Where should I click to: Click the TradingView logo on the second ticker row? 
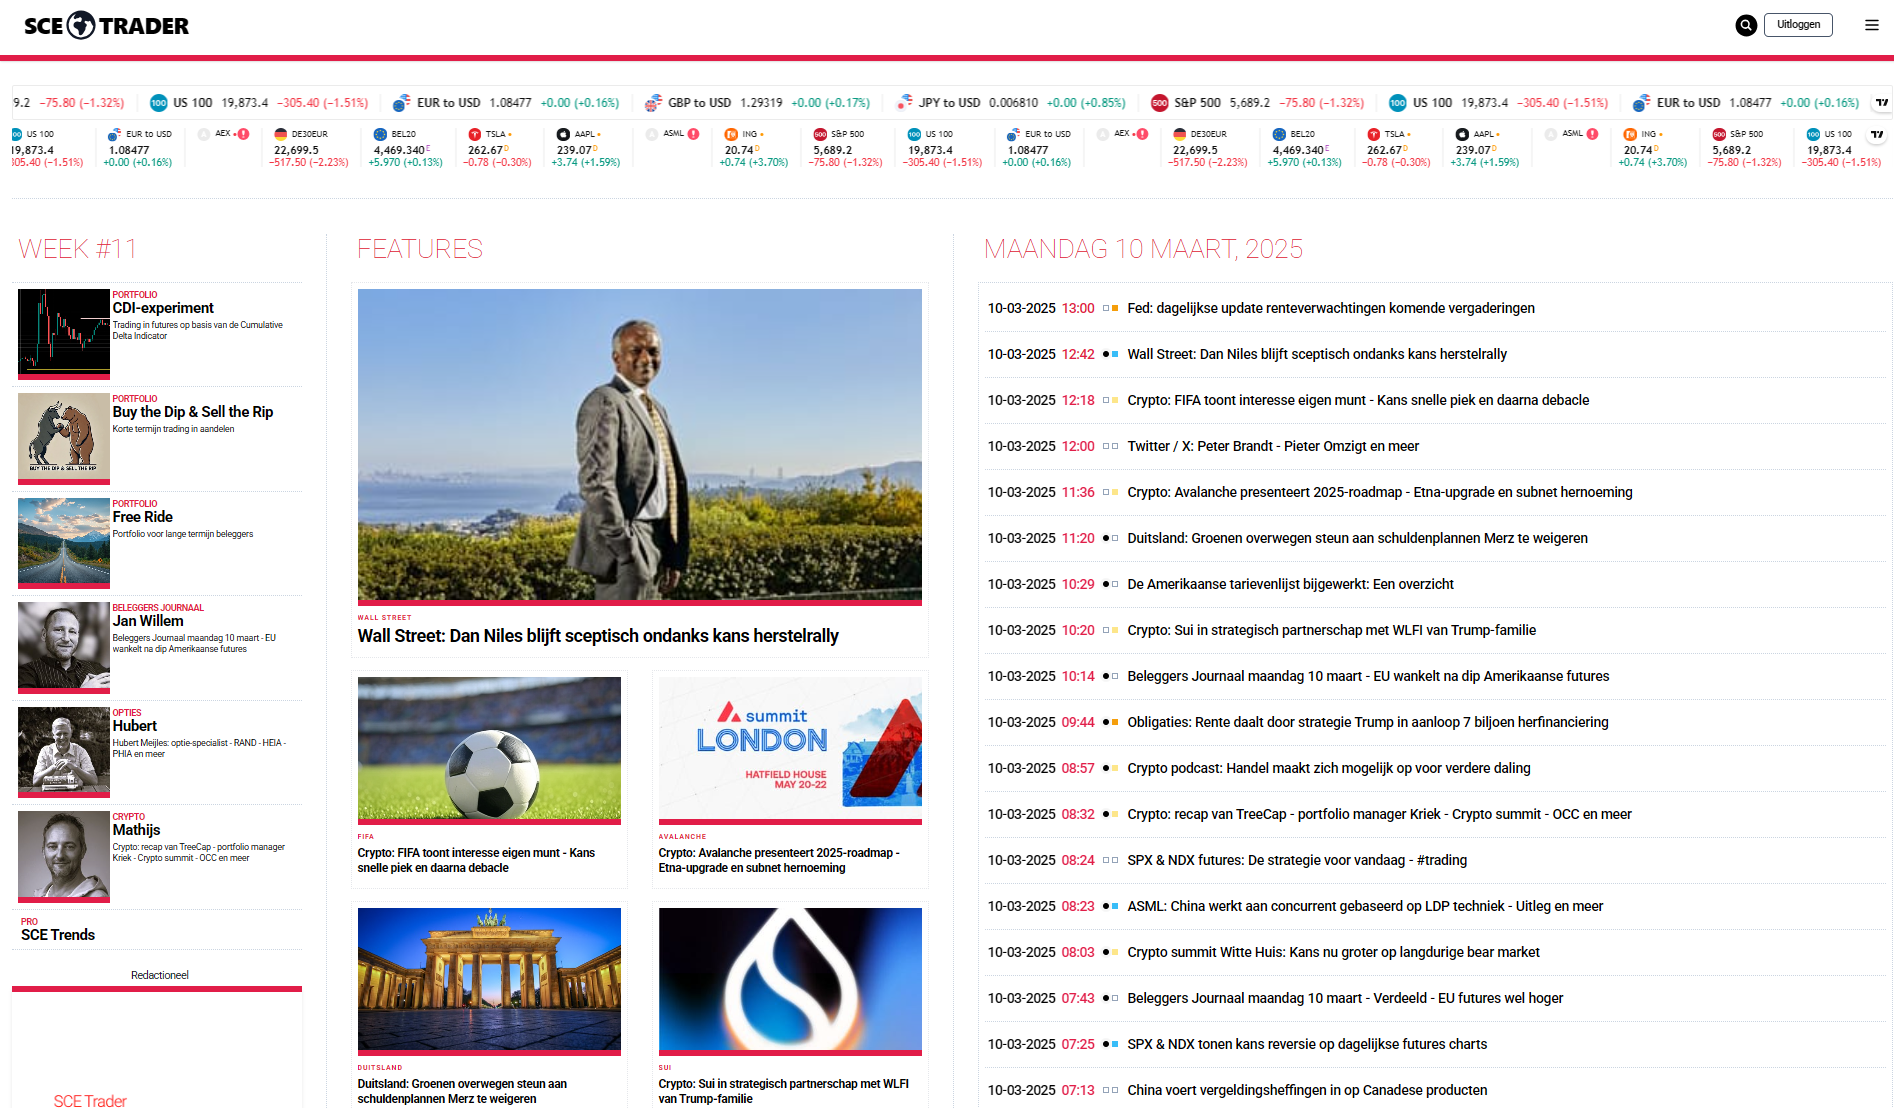coord(1877,134)
